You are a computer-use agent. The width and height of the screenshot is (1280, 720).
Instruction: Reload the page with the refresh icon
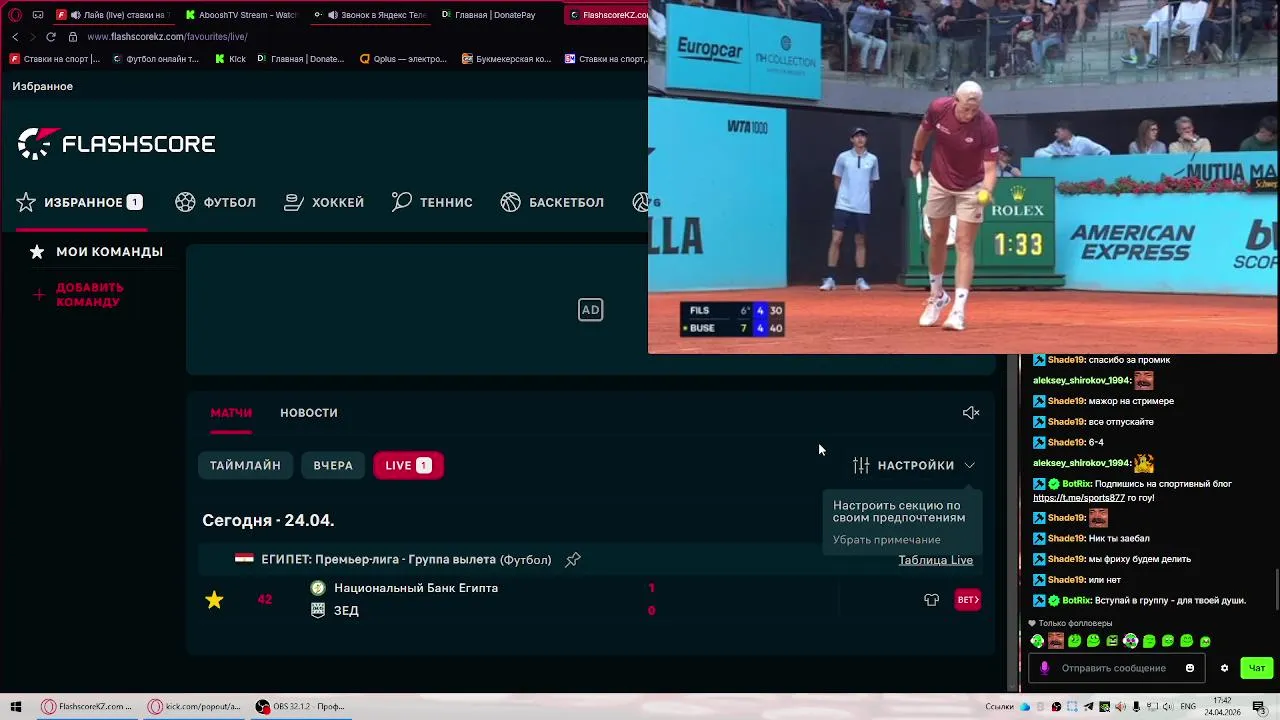(x=51, y=37)
